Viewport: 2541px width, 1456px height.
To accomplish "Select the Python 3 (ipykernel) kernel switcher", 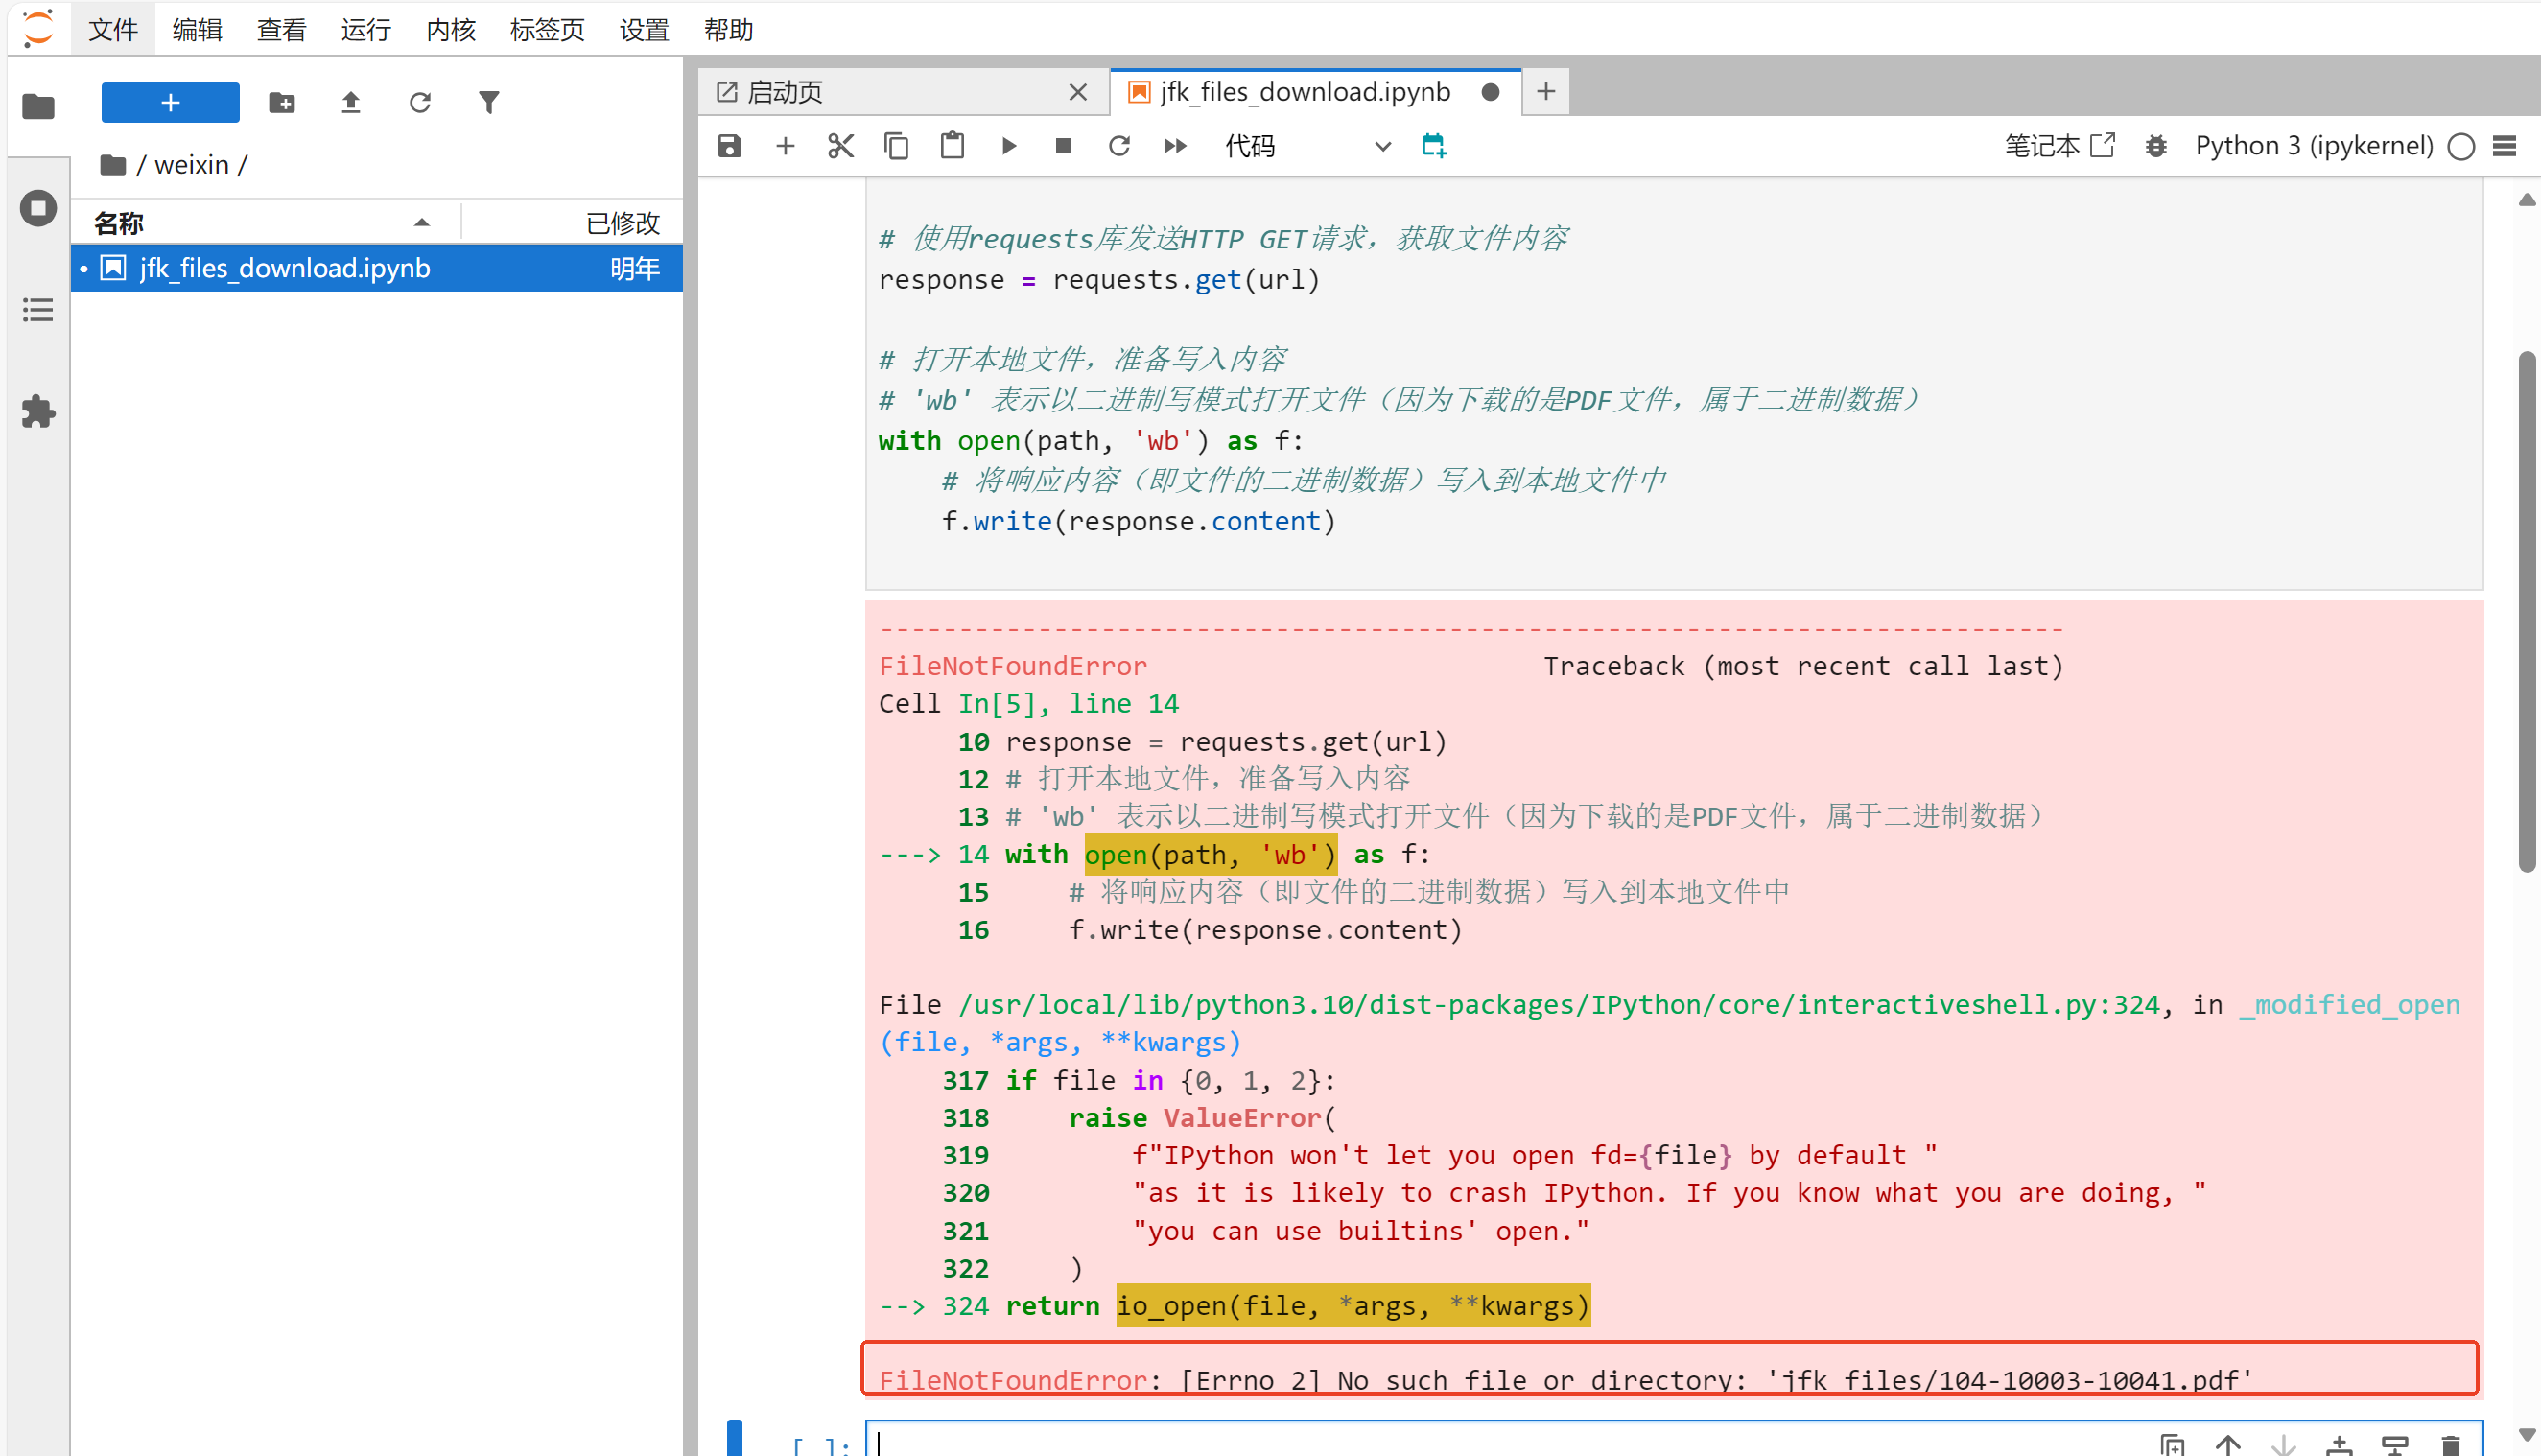I will (x=2313, y=146).
